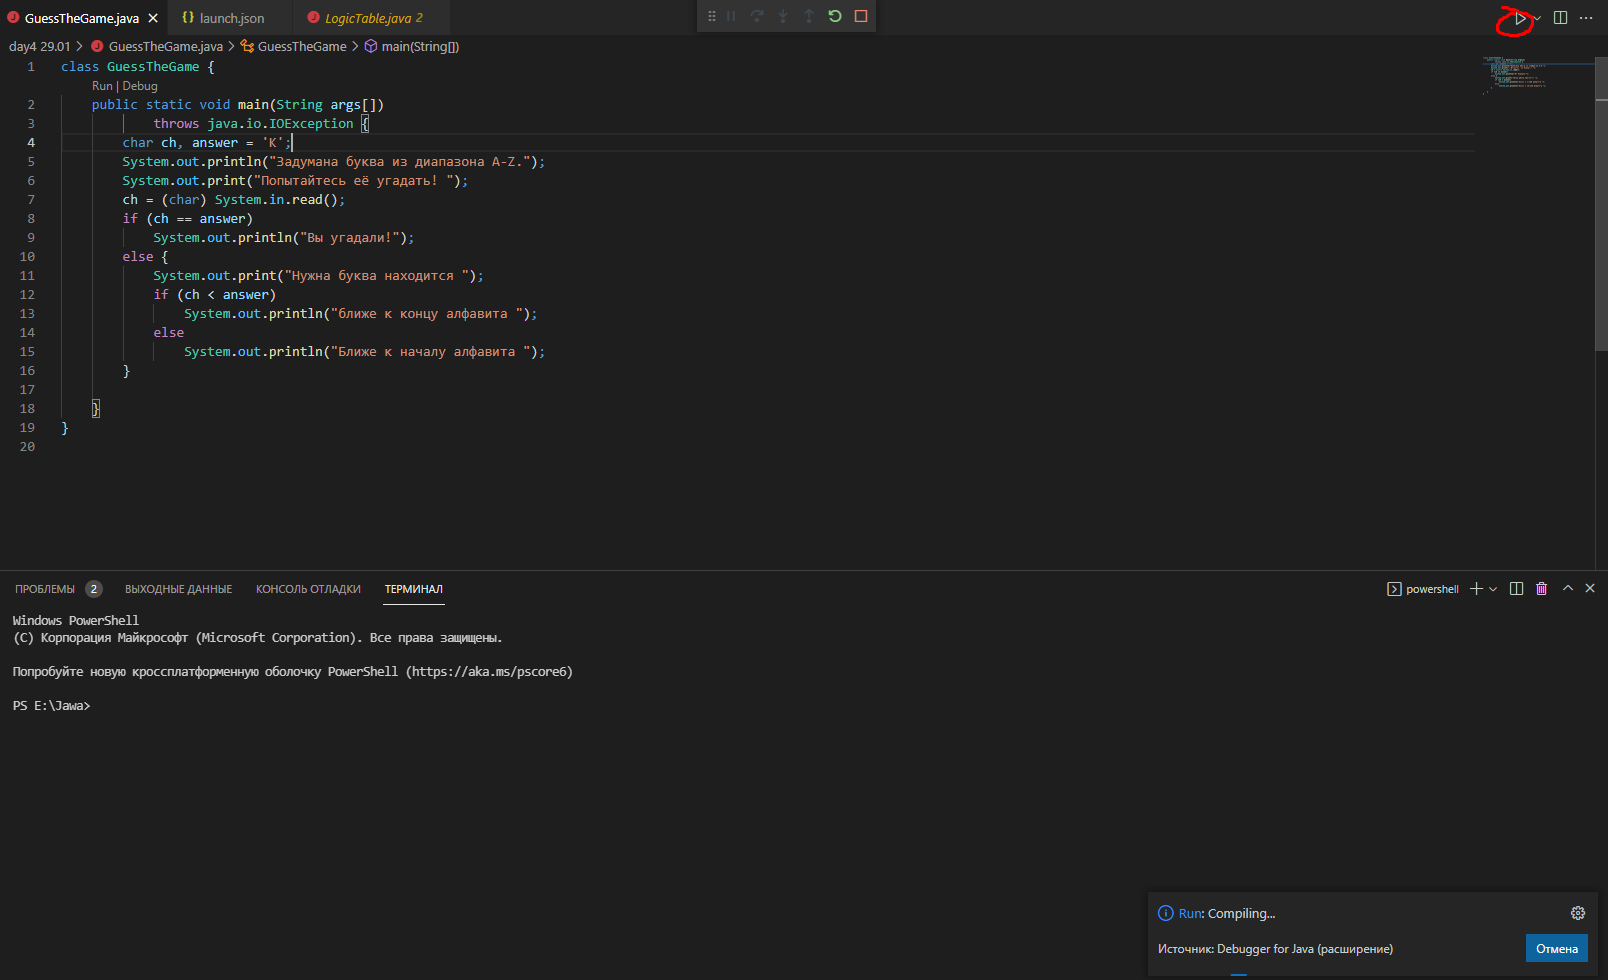1608x980 pixels.
Task: Open the notification settings gear
Action: point(1578,913)
